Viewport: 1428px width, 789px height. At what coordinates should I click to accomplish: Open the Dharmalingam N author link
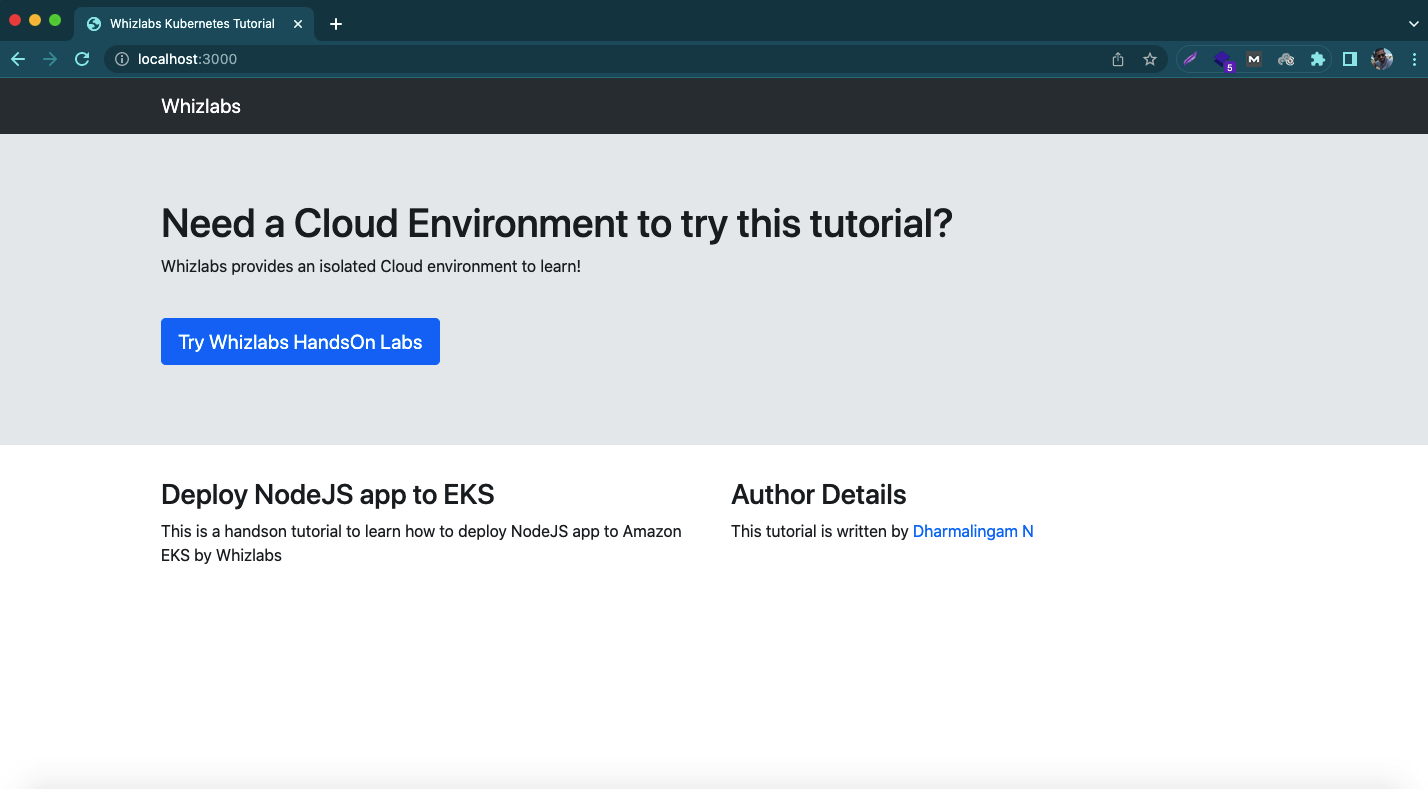click(973, 531)
